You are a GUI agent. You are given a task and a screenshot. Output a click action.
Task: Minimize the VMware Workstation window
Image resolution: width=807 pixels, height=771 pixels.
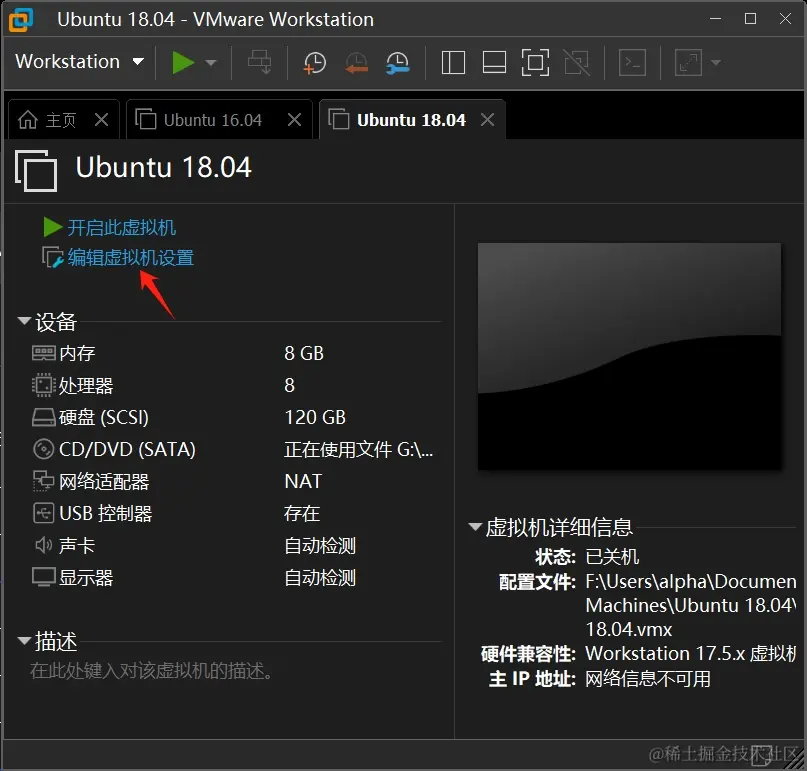pyautogui.click(x=715, y=19)
